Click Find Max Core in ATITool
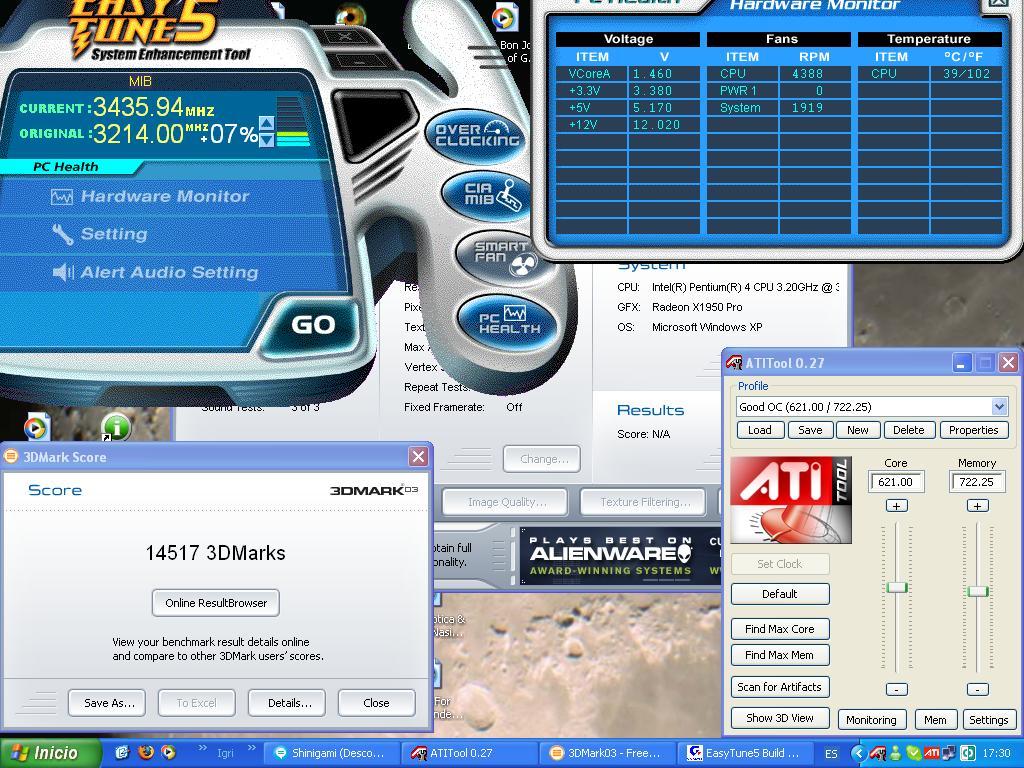The width and height of the screenshot is (1024, 768). tap(780, 630)
